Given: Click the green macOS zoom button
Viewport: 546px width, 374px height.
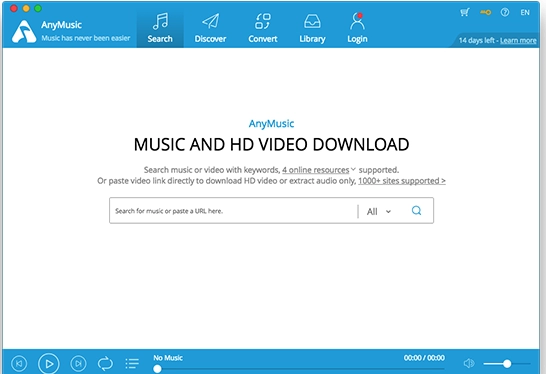Looking at the screenshot, I should coord(38,8).
